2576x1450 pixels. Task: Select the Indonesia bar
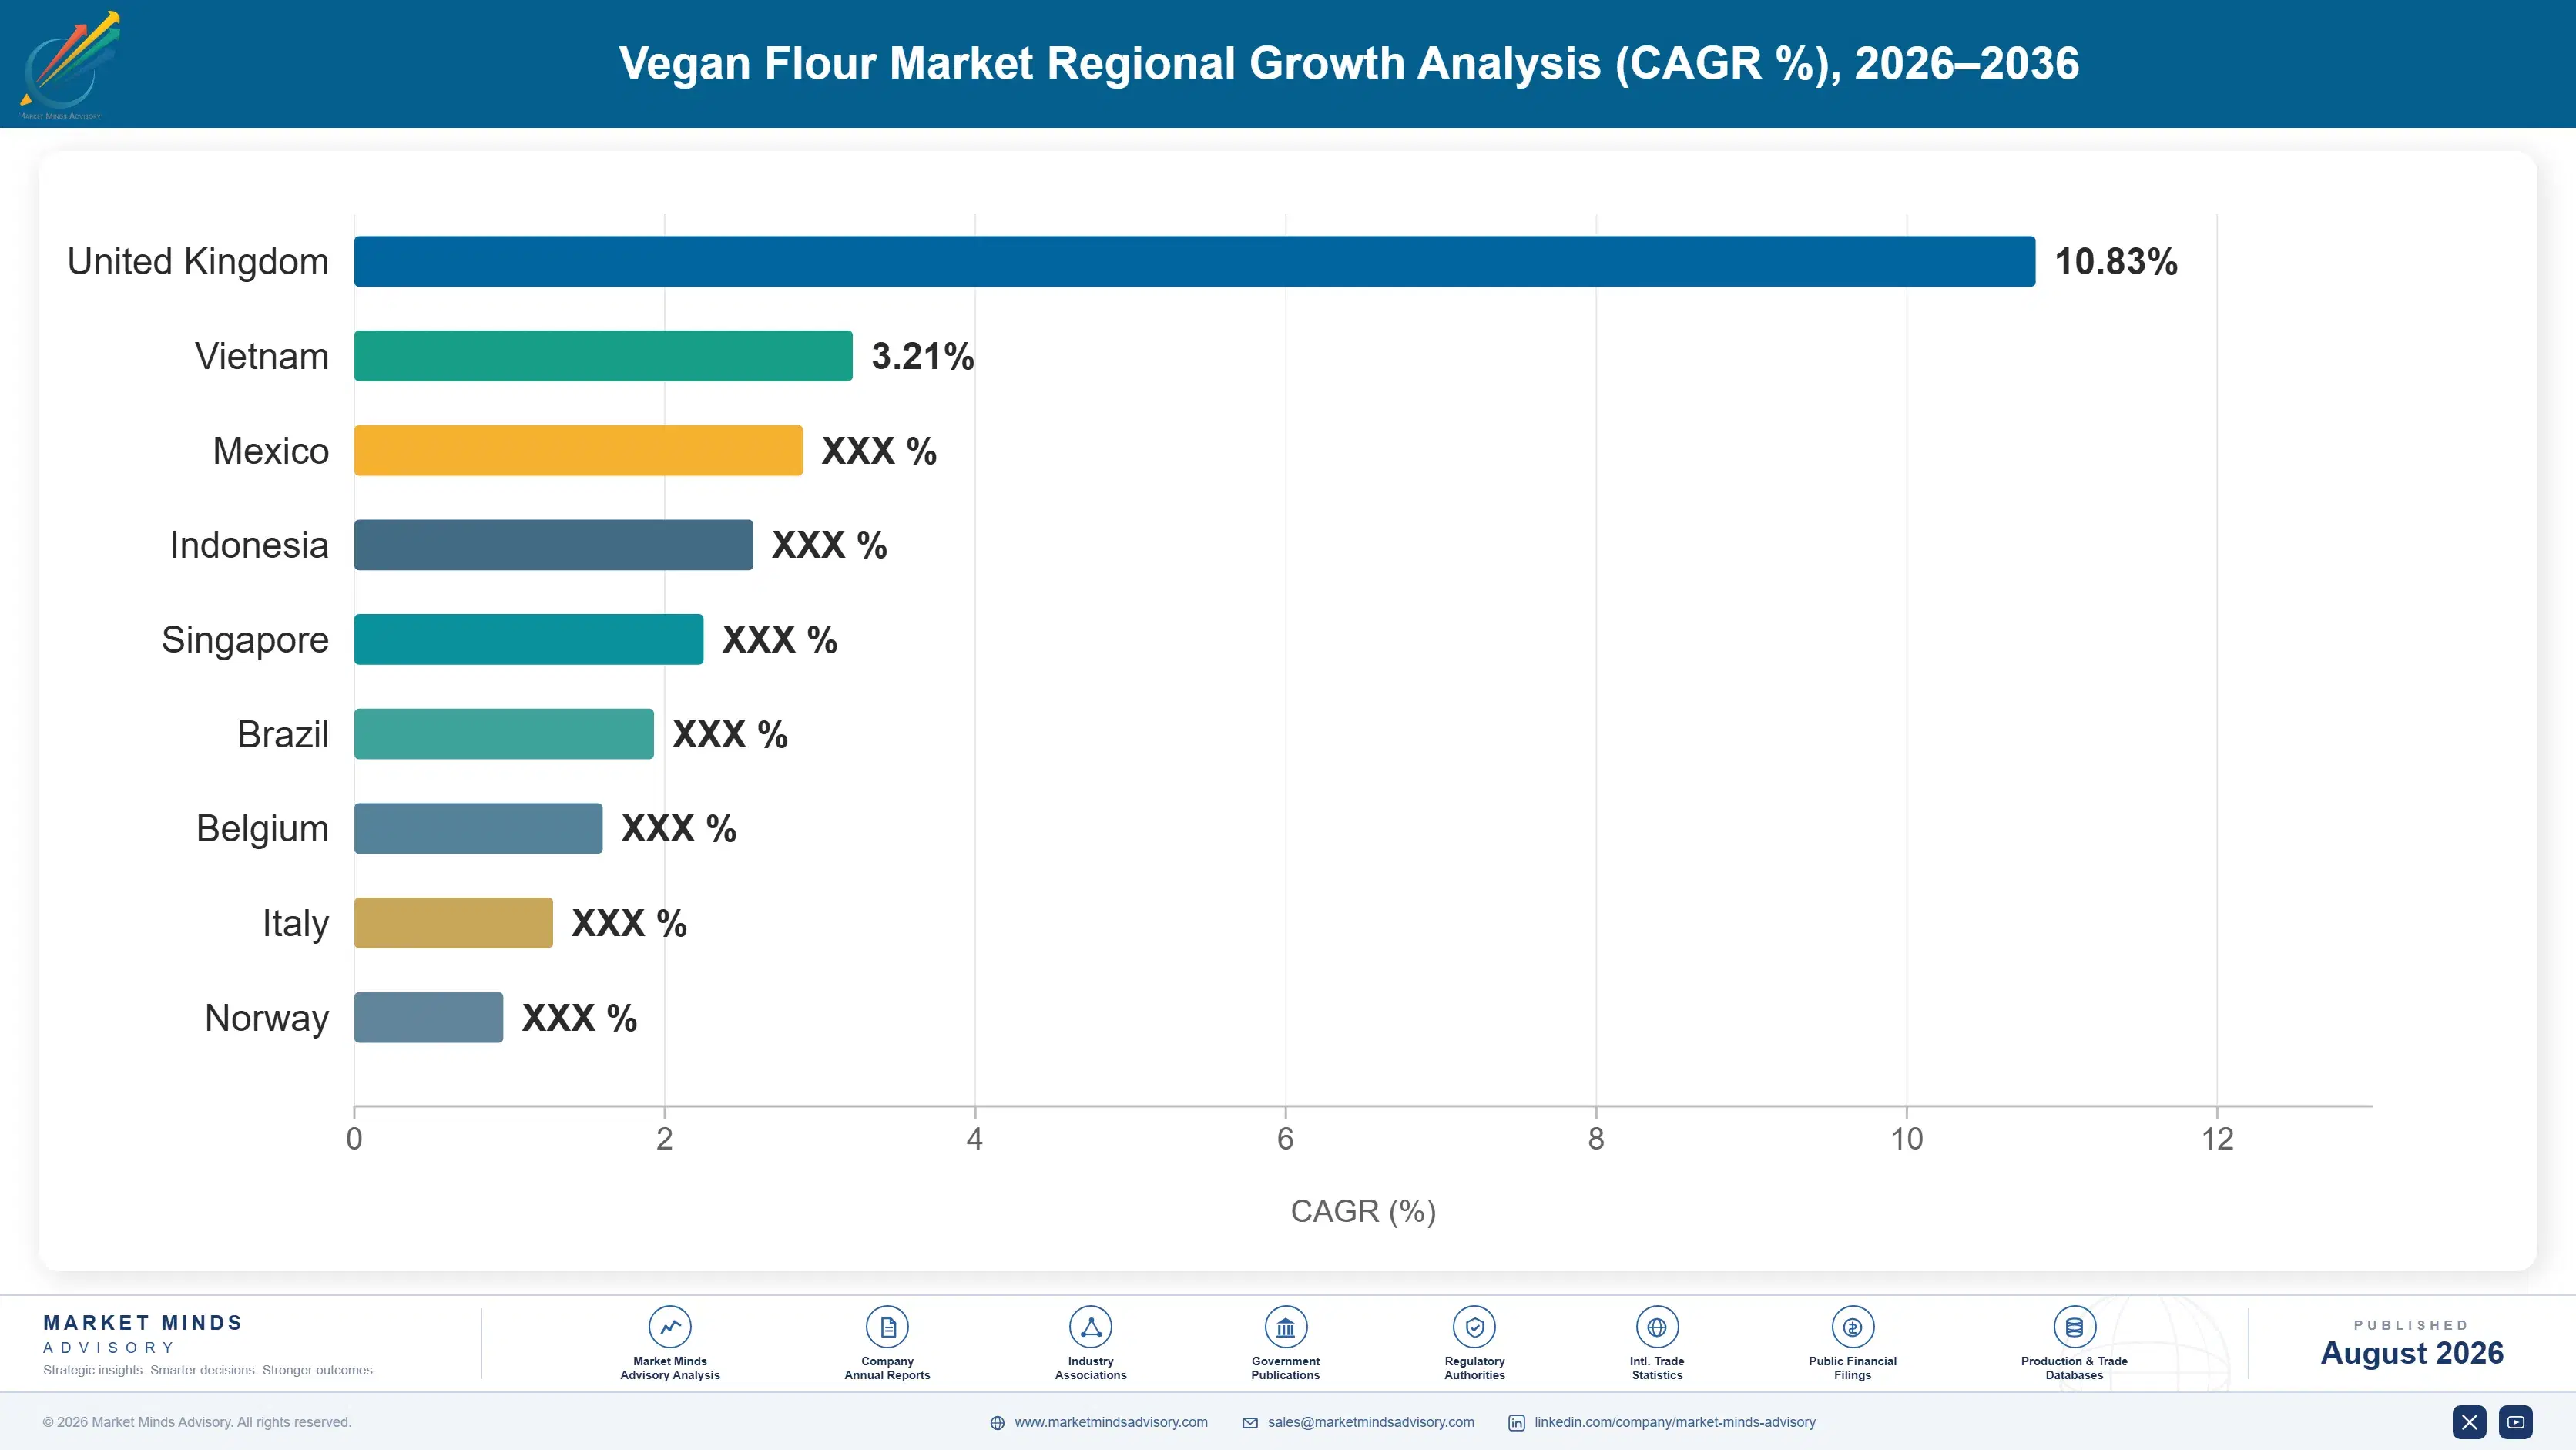coord(553,545)
